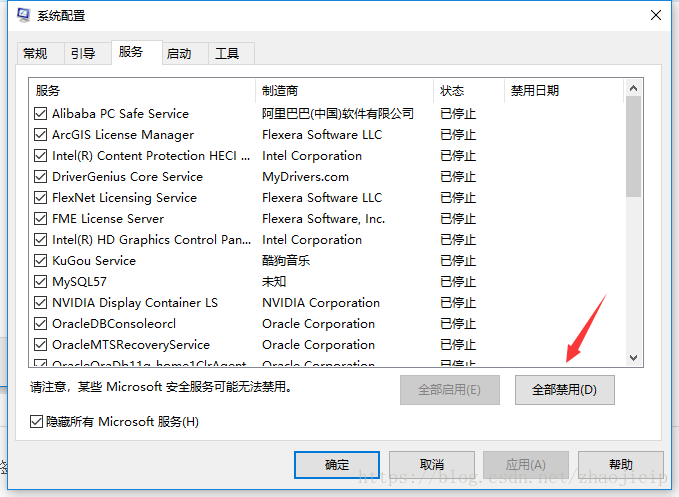Switch to the 启动 tab
Screen dimensions: 679x497
click(x=185, y=54)
